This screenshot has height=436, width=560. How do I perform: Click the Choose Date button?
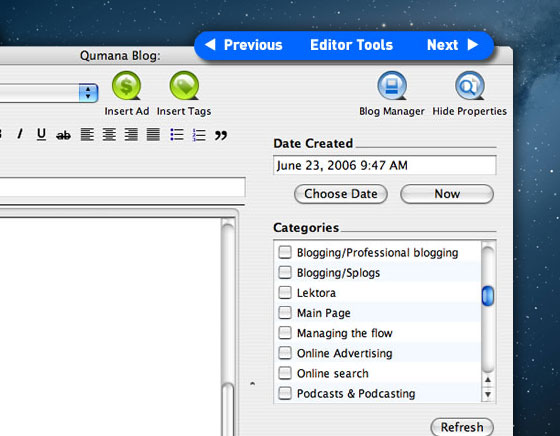pyautogui.click(x=341, y=194)
